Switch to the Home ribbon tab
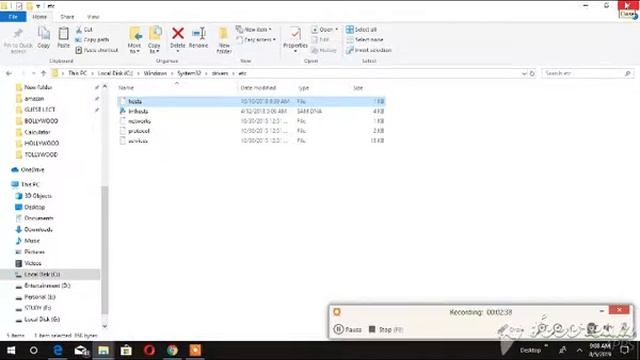 coord(40,17)
